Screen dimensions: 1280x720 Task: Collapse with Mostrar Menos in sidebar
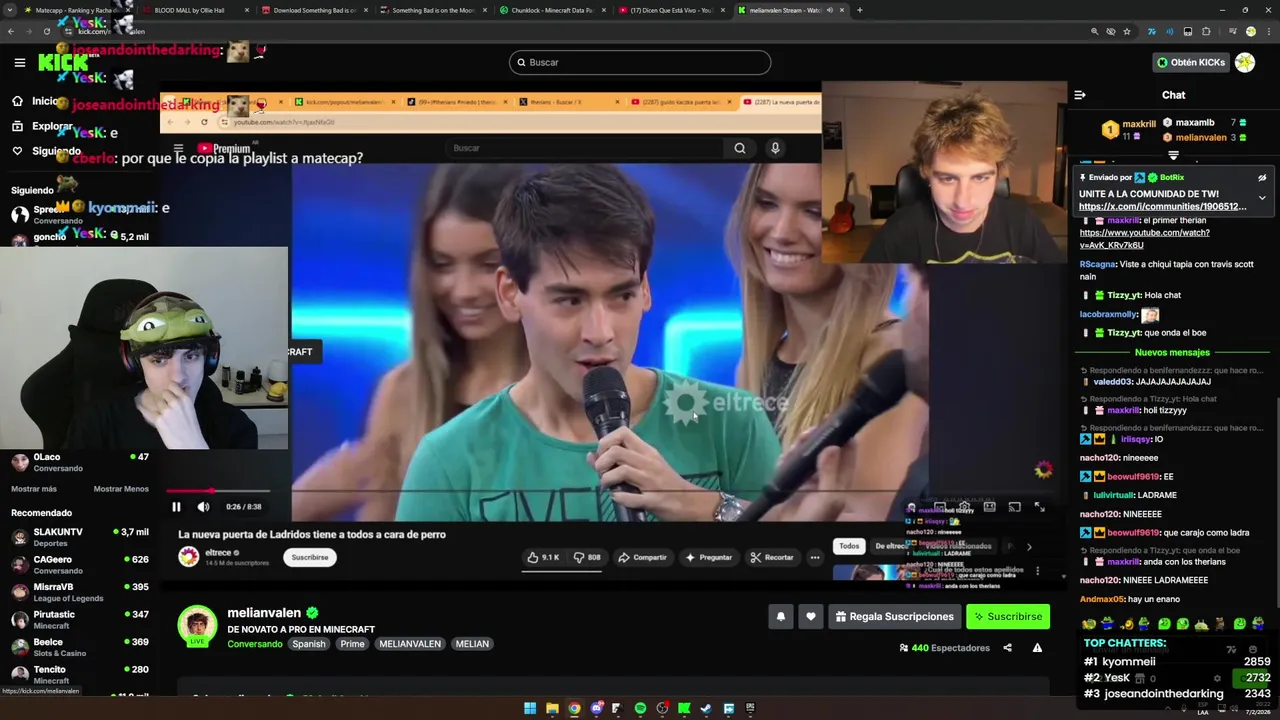(121, 489)
